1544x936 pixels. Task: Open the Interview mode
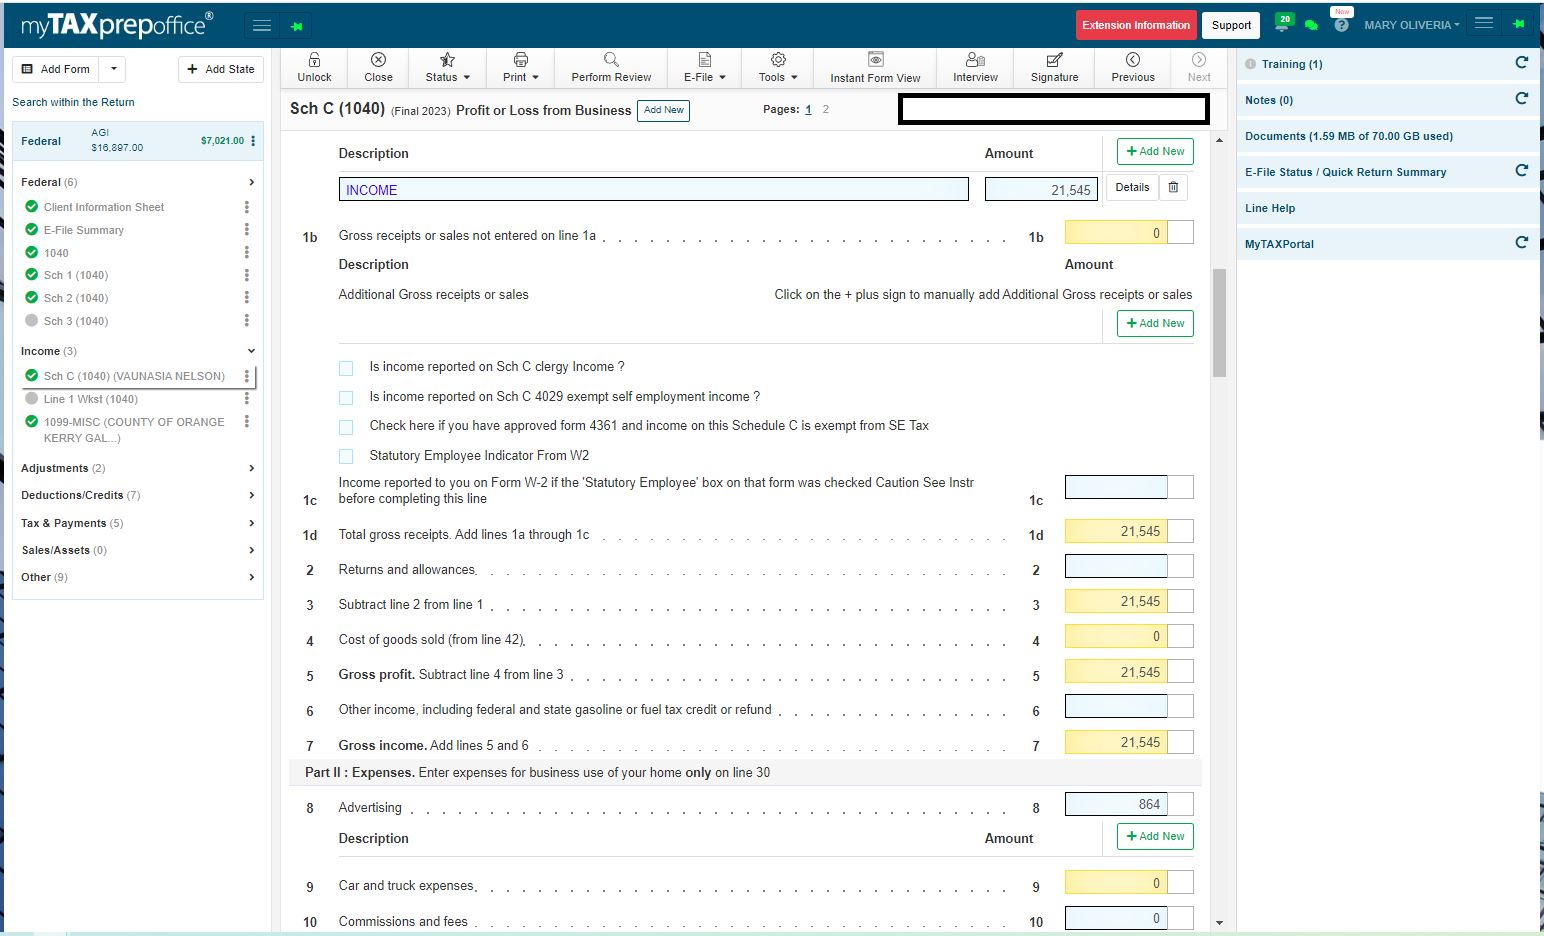pyautogui.click(x=975, y=67)
